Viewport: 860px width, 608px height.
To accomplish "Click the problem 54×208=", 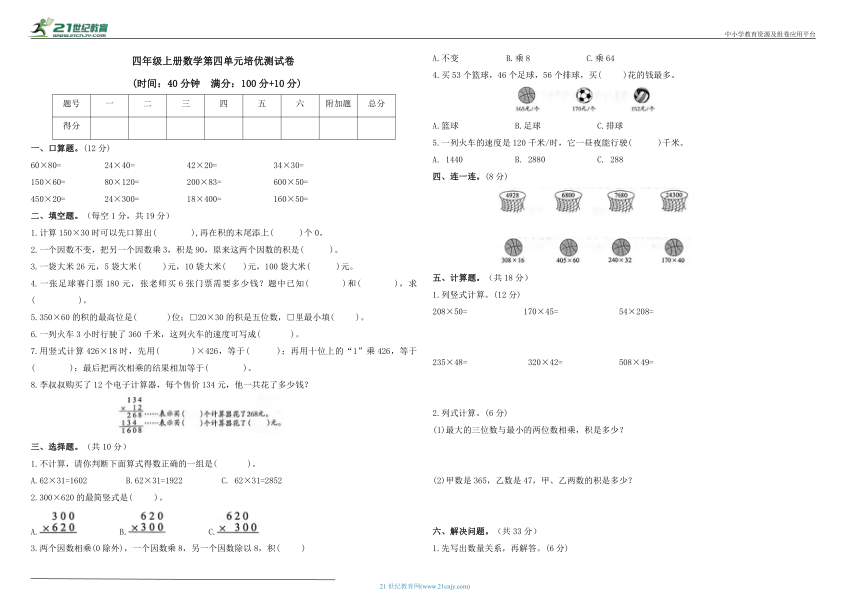I will click(x=636, y=311).
